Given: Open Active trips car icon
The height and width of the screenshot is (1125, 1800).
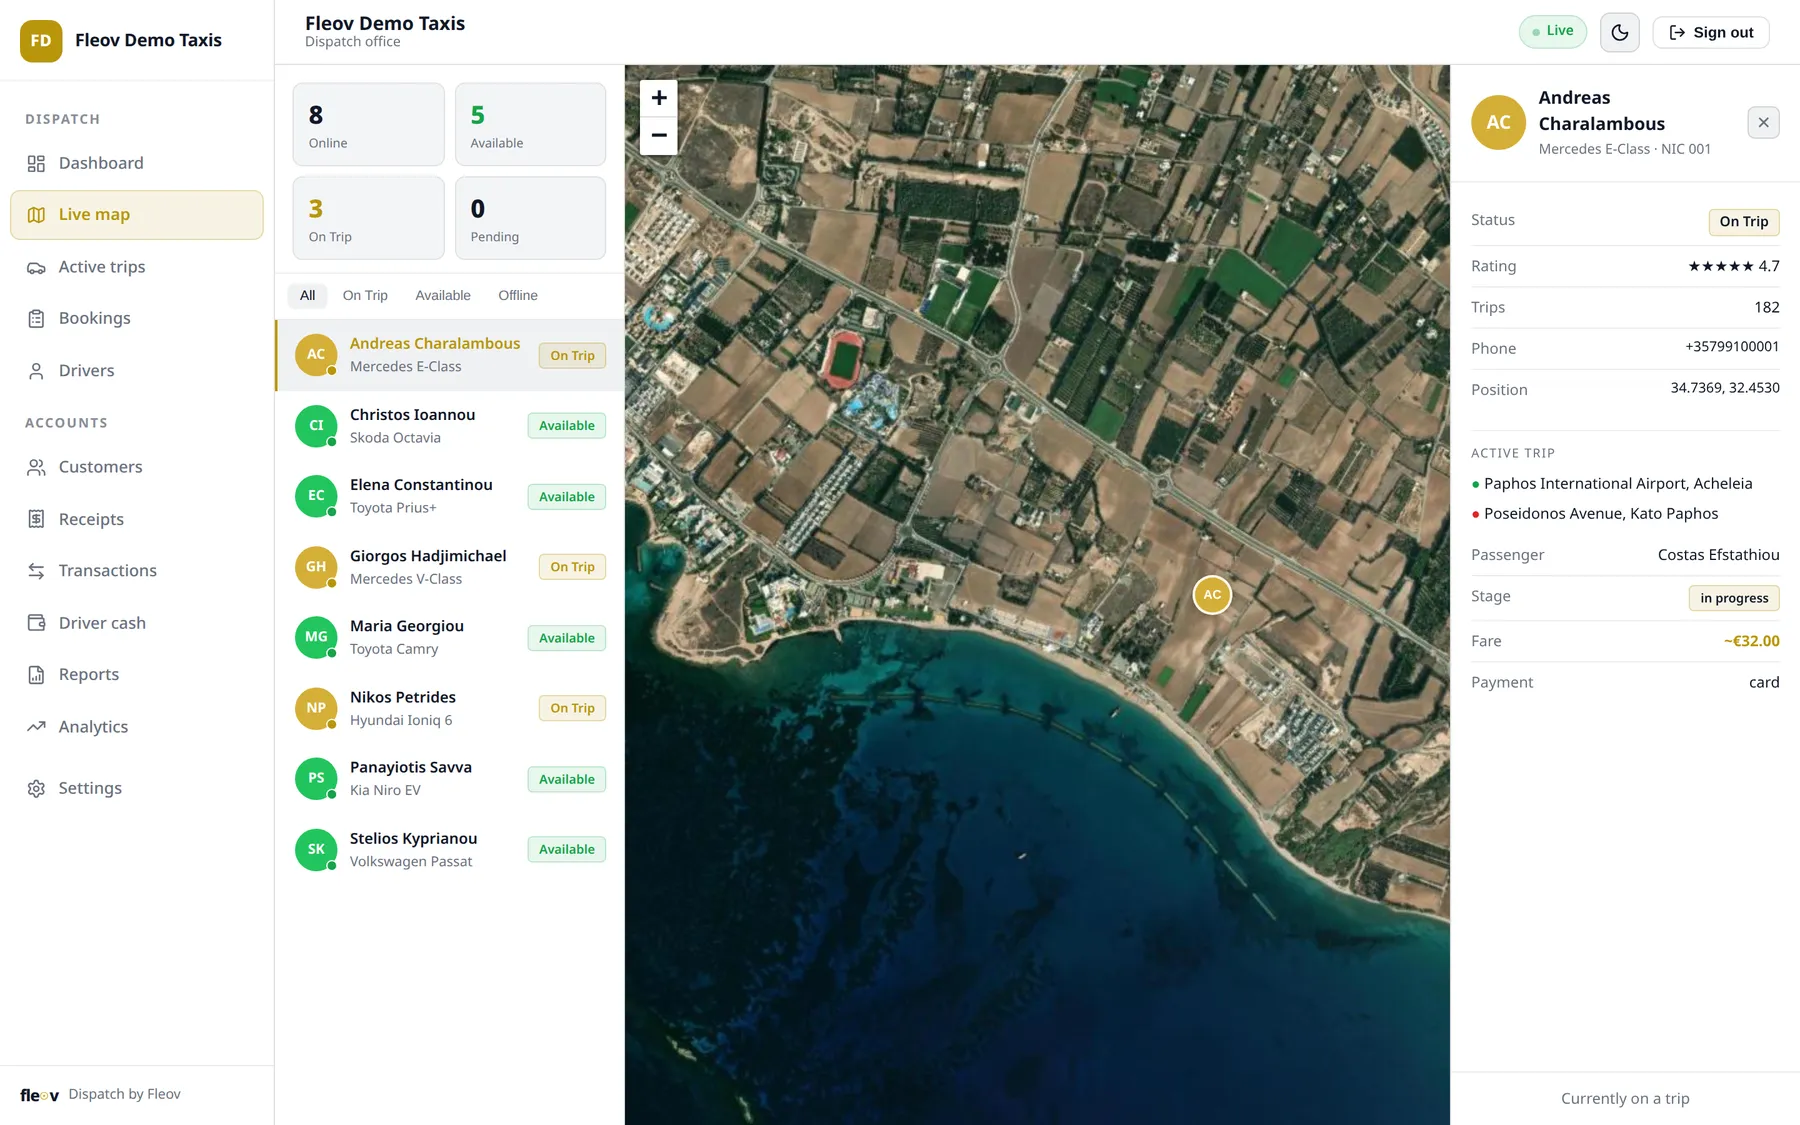Looking at the screenshot, I should pos(36,268).
